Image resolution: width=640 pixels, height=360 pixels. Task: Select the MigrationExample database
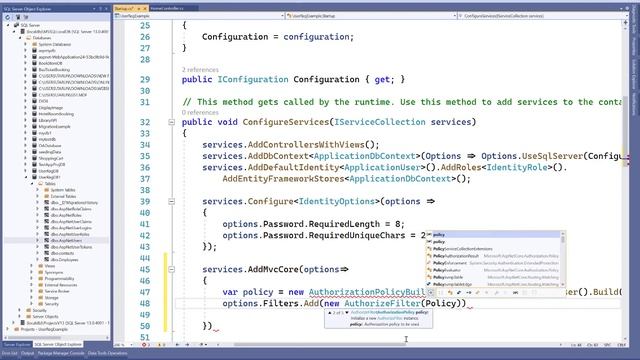tap(54, 127)
